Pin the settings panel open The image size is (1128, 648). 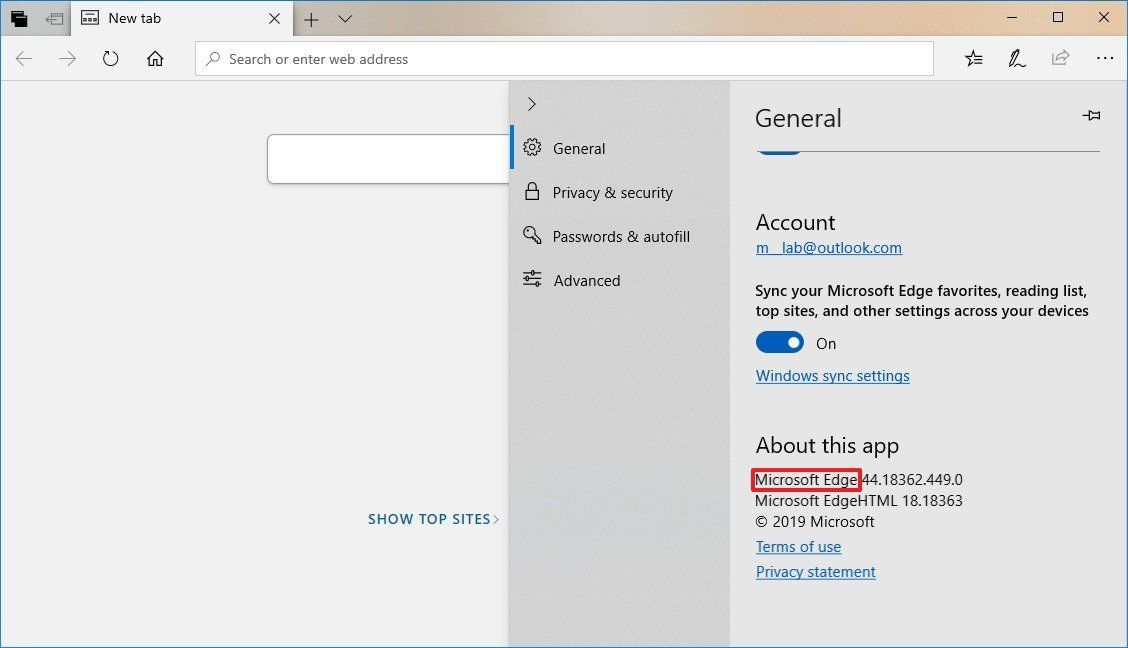(1092, 115)
